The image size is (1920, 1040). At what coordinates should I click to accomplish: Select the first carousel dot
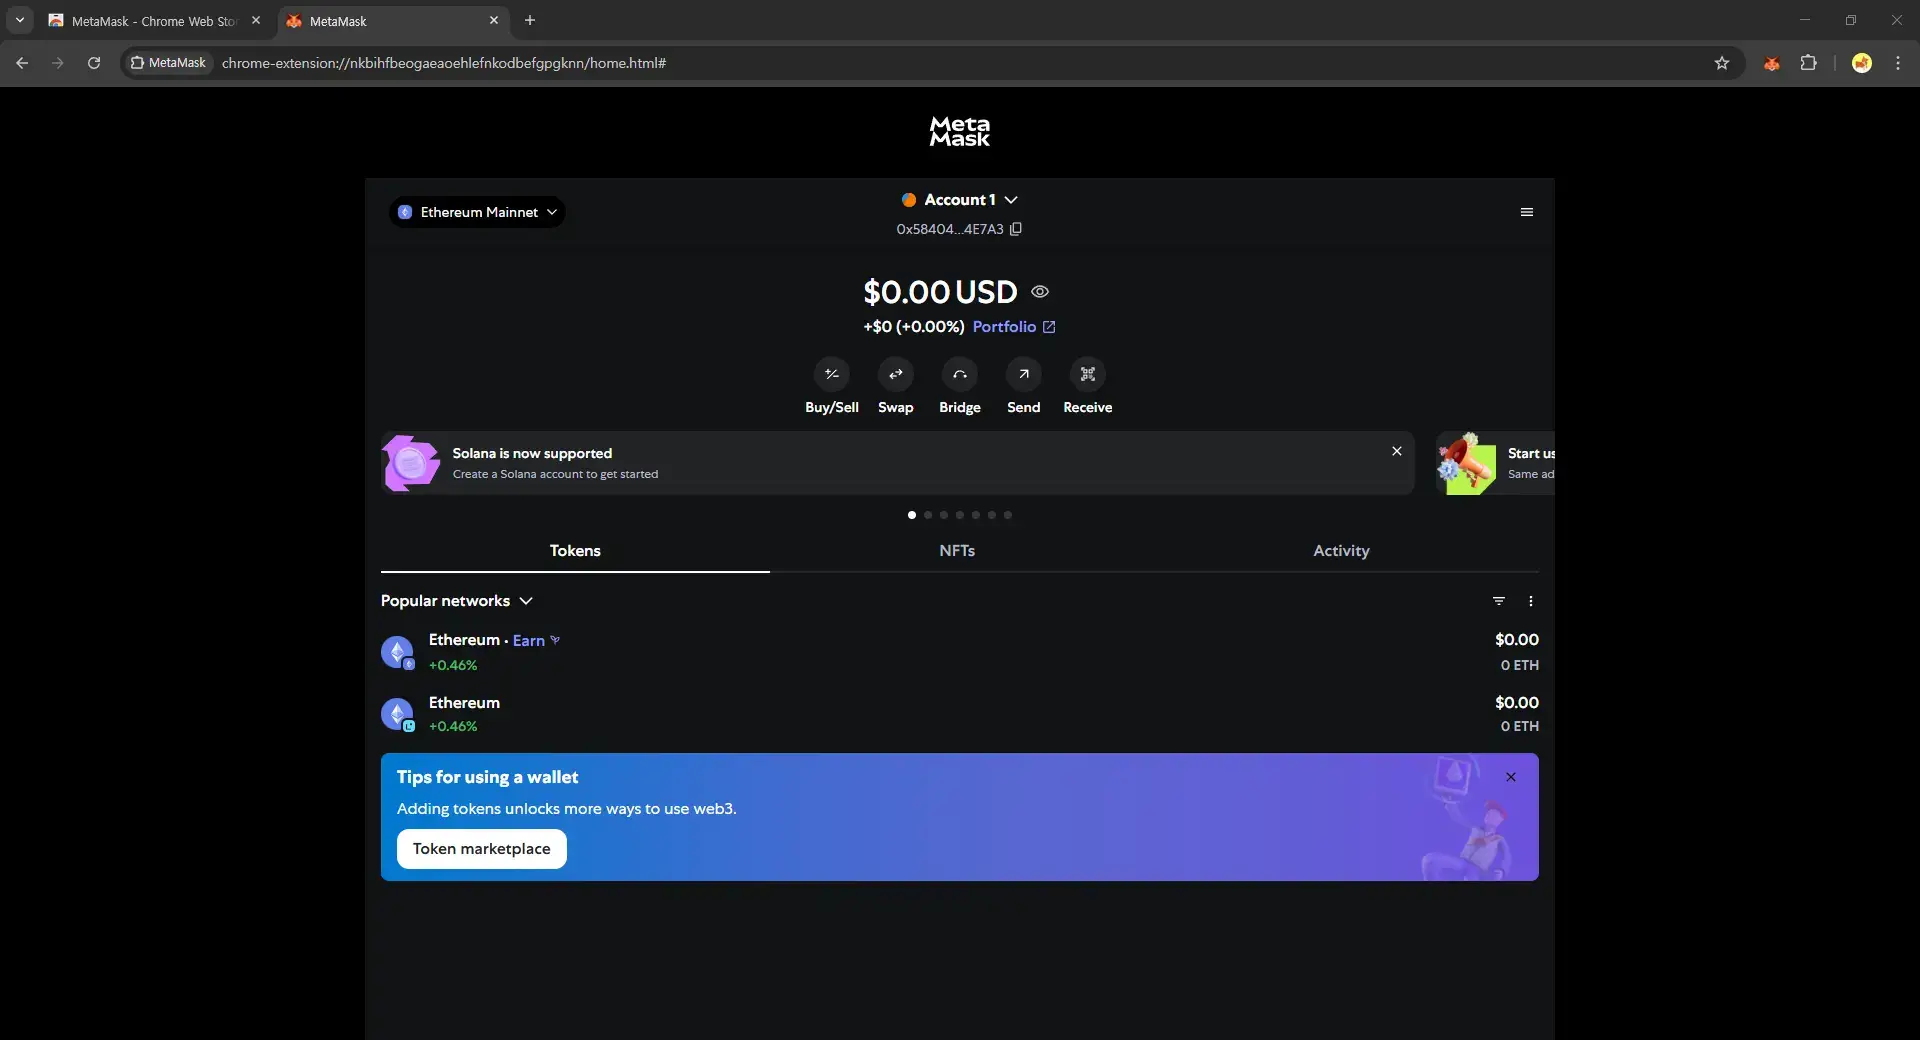click(x=911, y=515)
